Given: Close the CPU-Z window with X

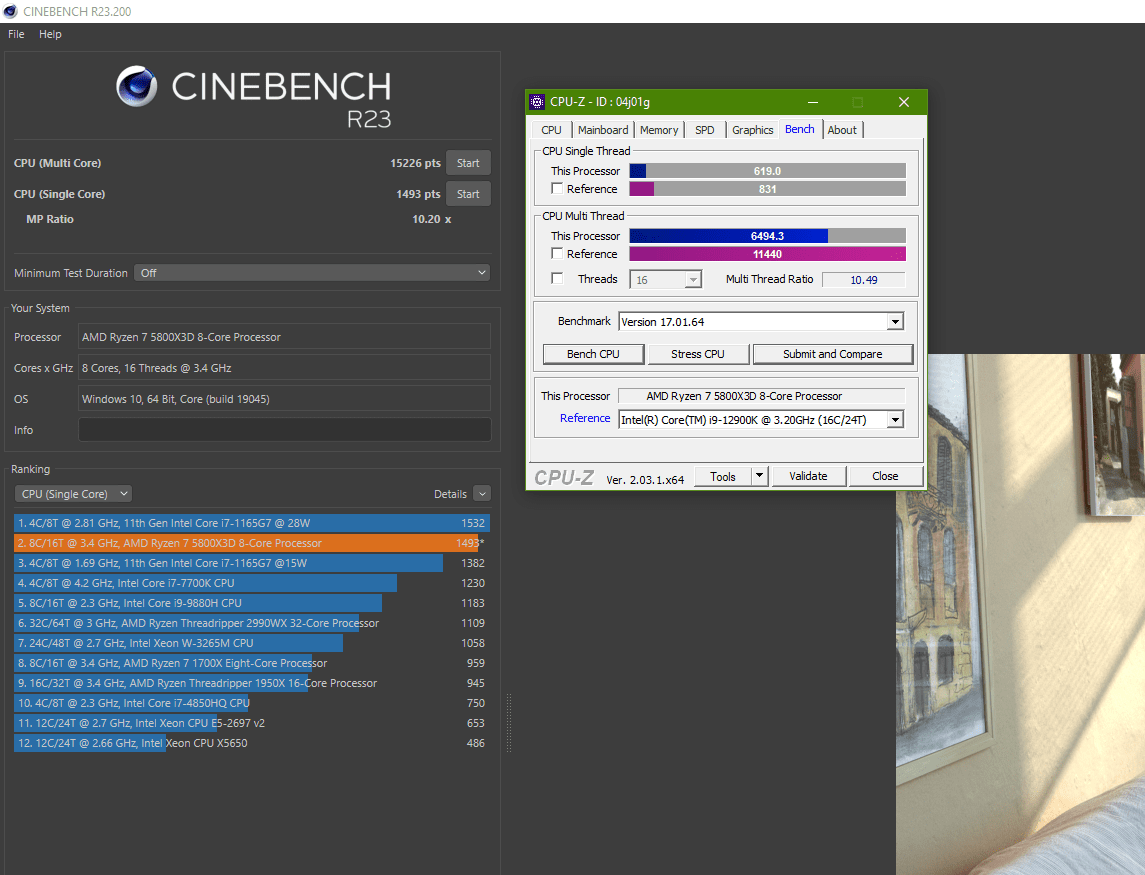Looking at the screenshot, I should 903,102.
